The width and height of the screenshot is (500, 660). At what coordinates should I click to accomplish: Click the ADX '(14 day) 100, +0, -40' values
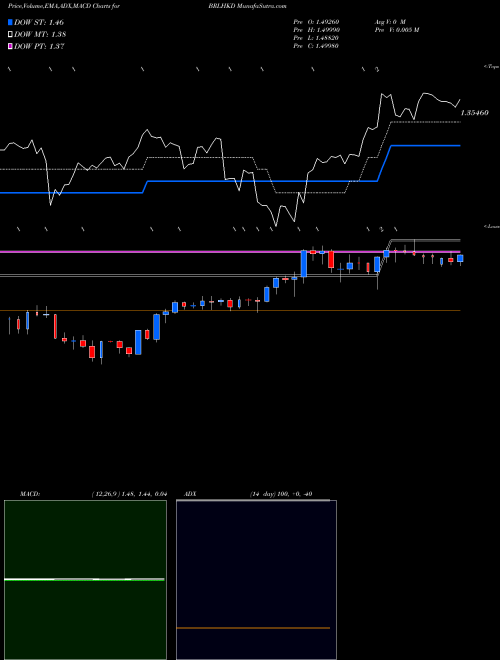click(x=281, y=494)
